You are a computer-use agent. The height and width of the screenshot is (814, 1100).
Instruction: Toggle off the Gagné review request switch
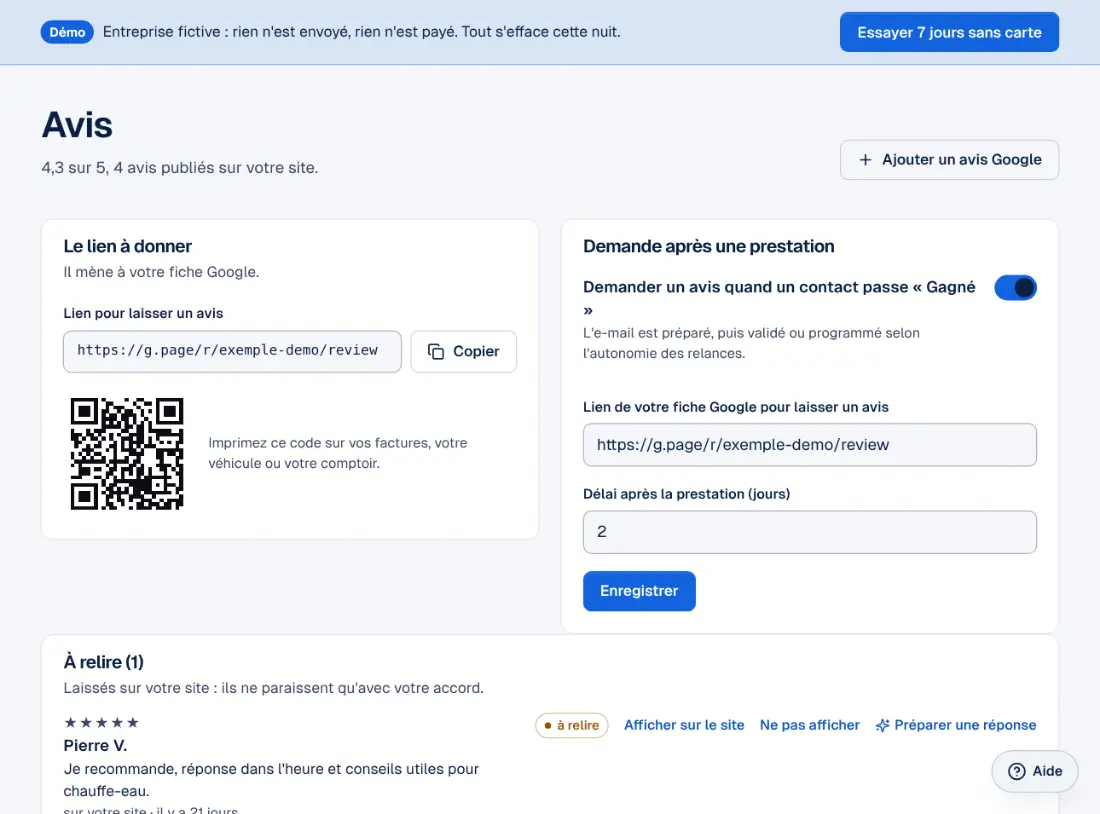coord(1015,288)
